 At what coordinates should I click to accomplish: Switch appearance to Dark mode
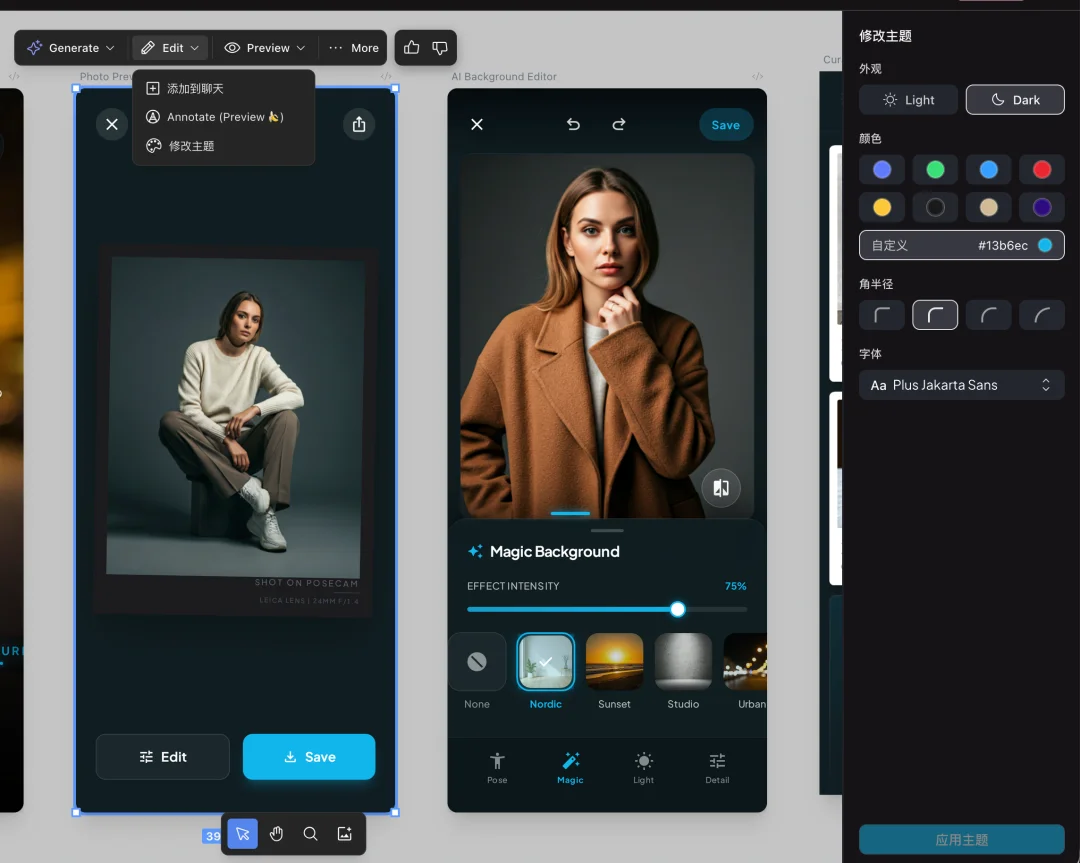(1014, 100)
